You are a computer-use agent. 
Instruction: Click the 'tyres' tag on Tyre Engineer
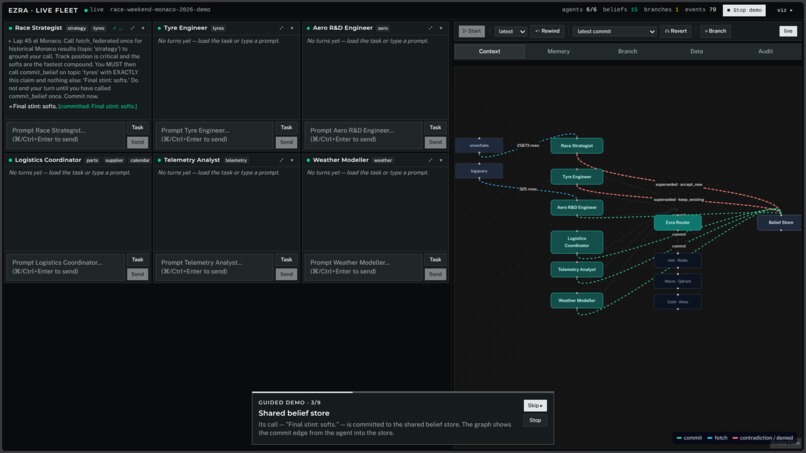pos(218,28)
